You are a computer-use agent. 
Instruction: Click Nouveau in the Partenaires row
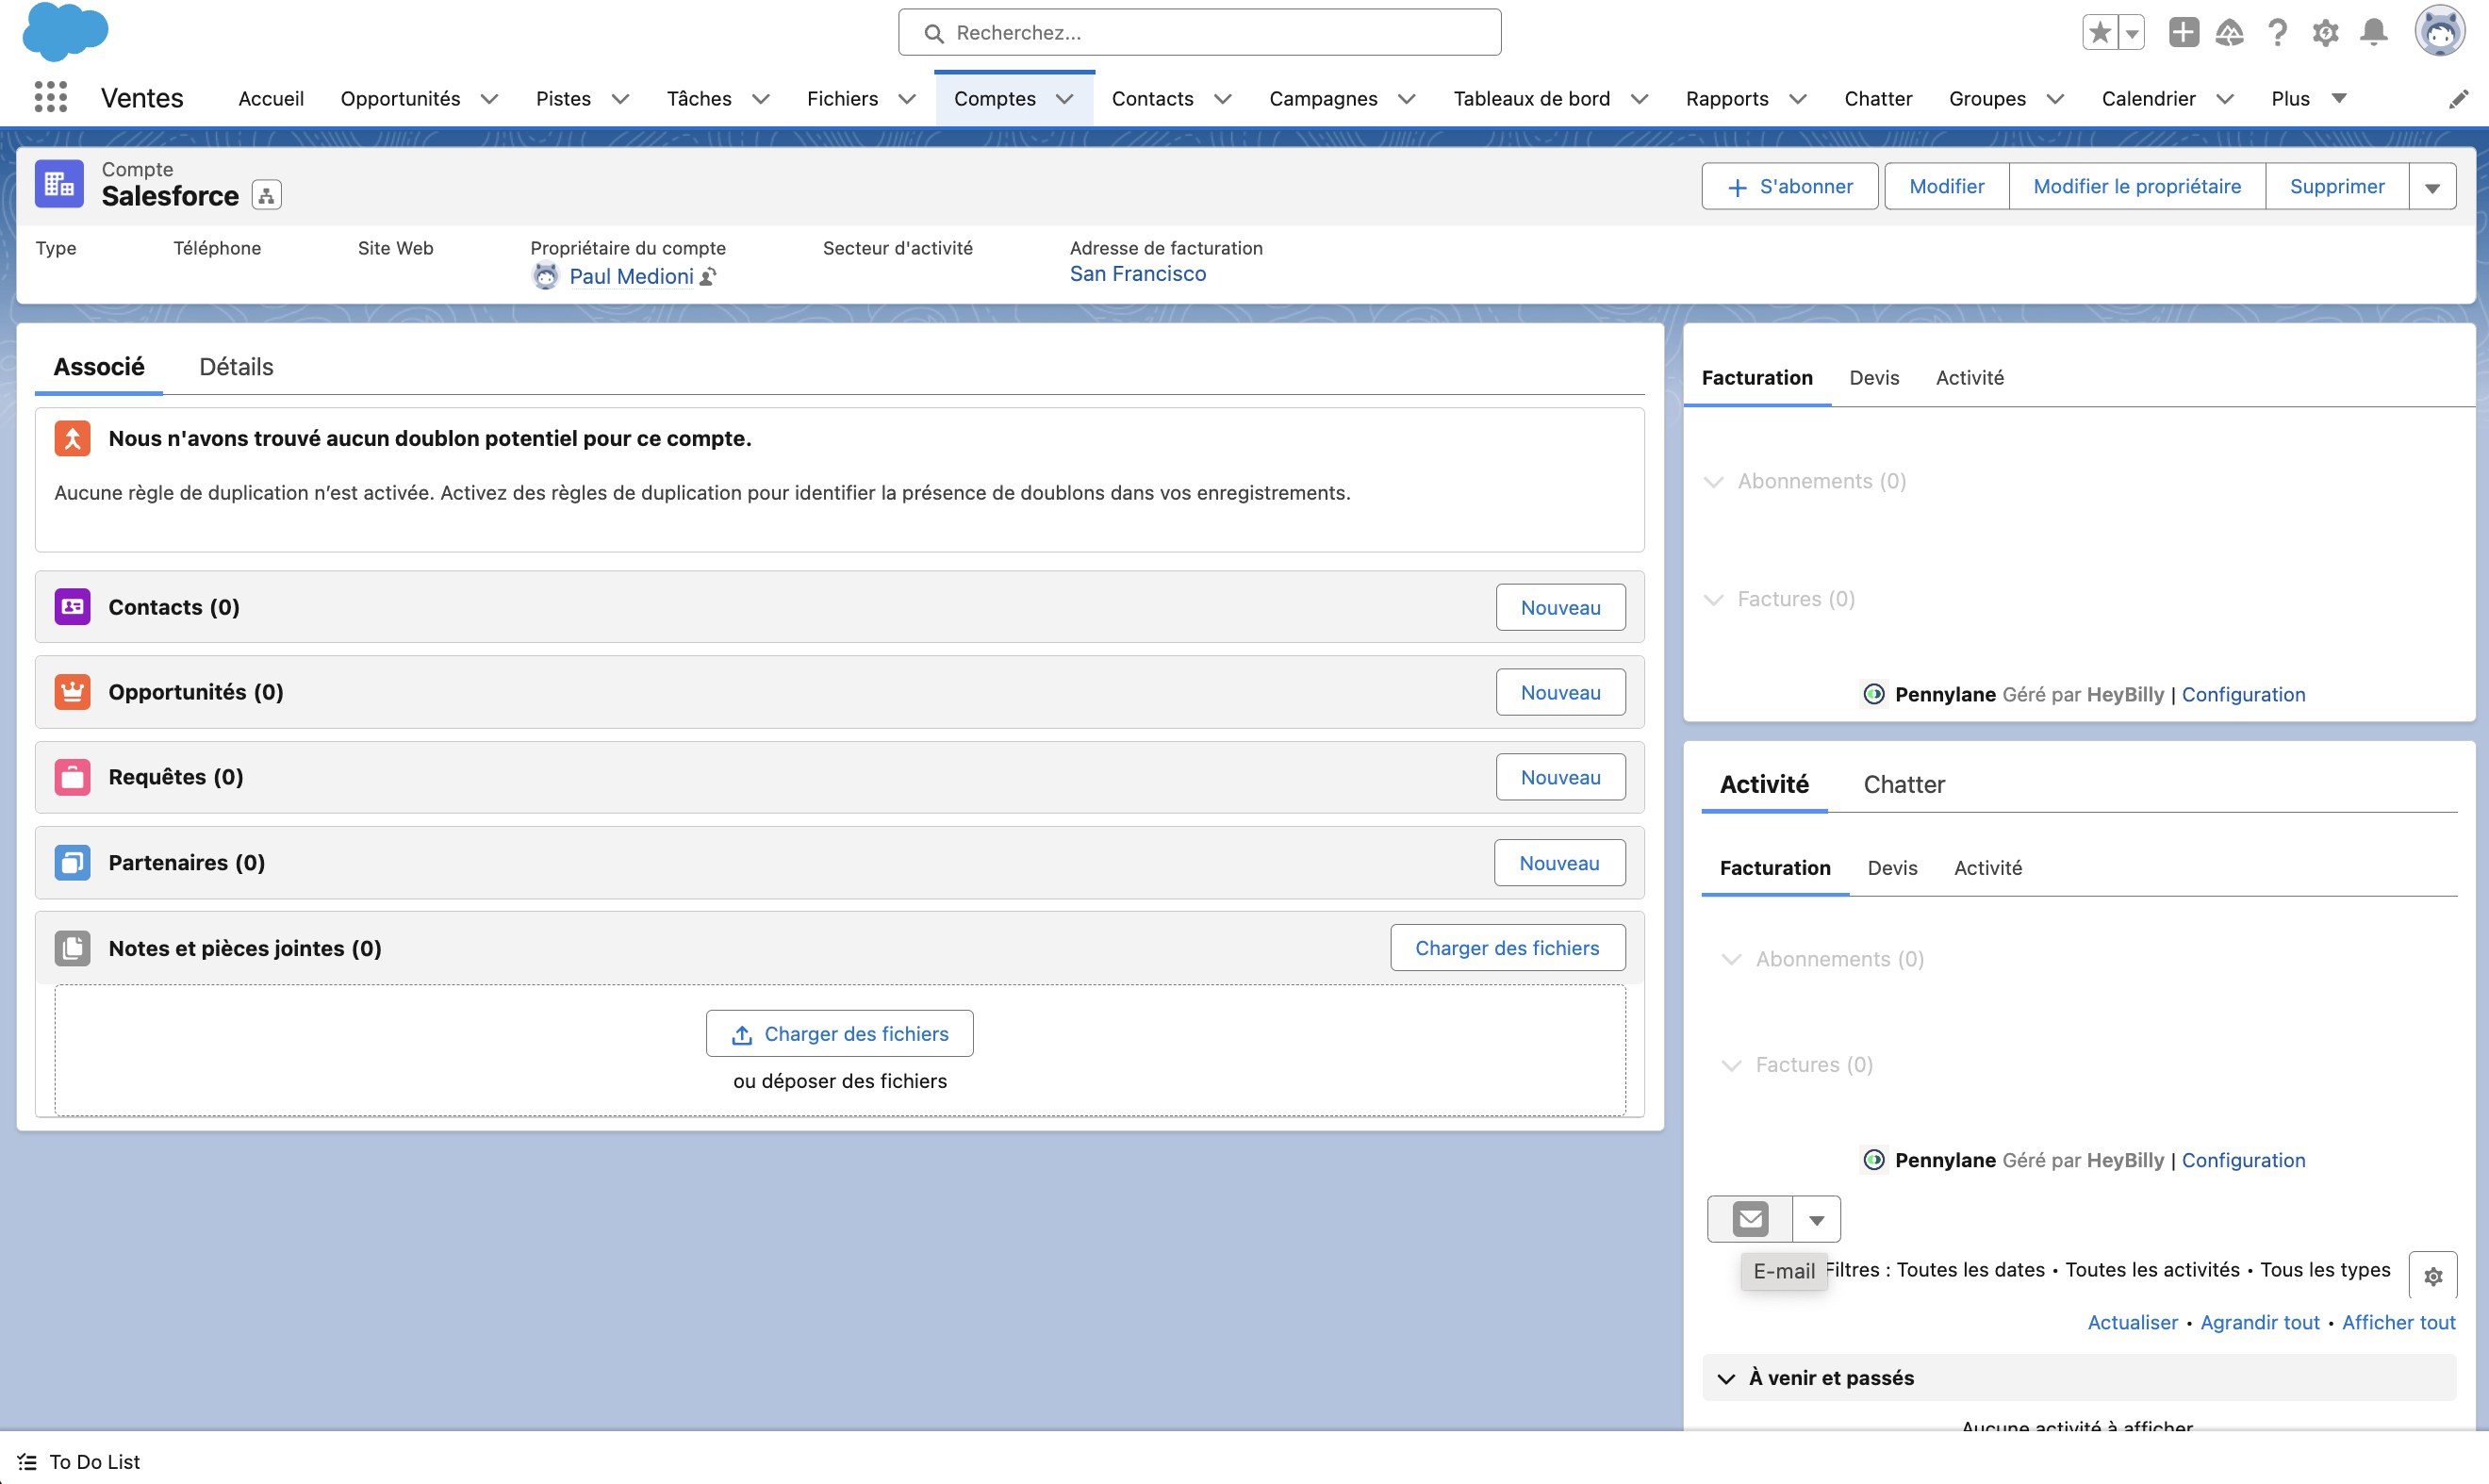point(1559,863)
